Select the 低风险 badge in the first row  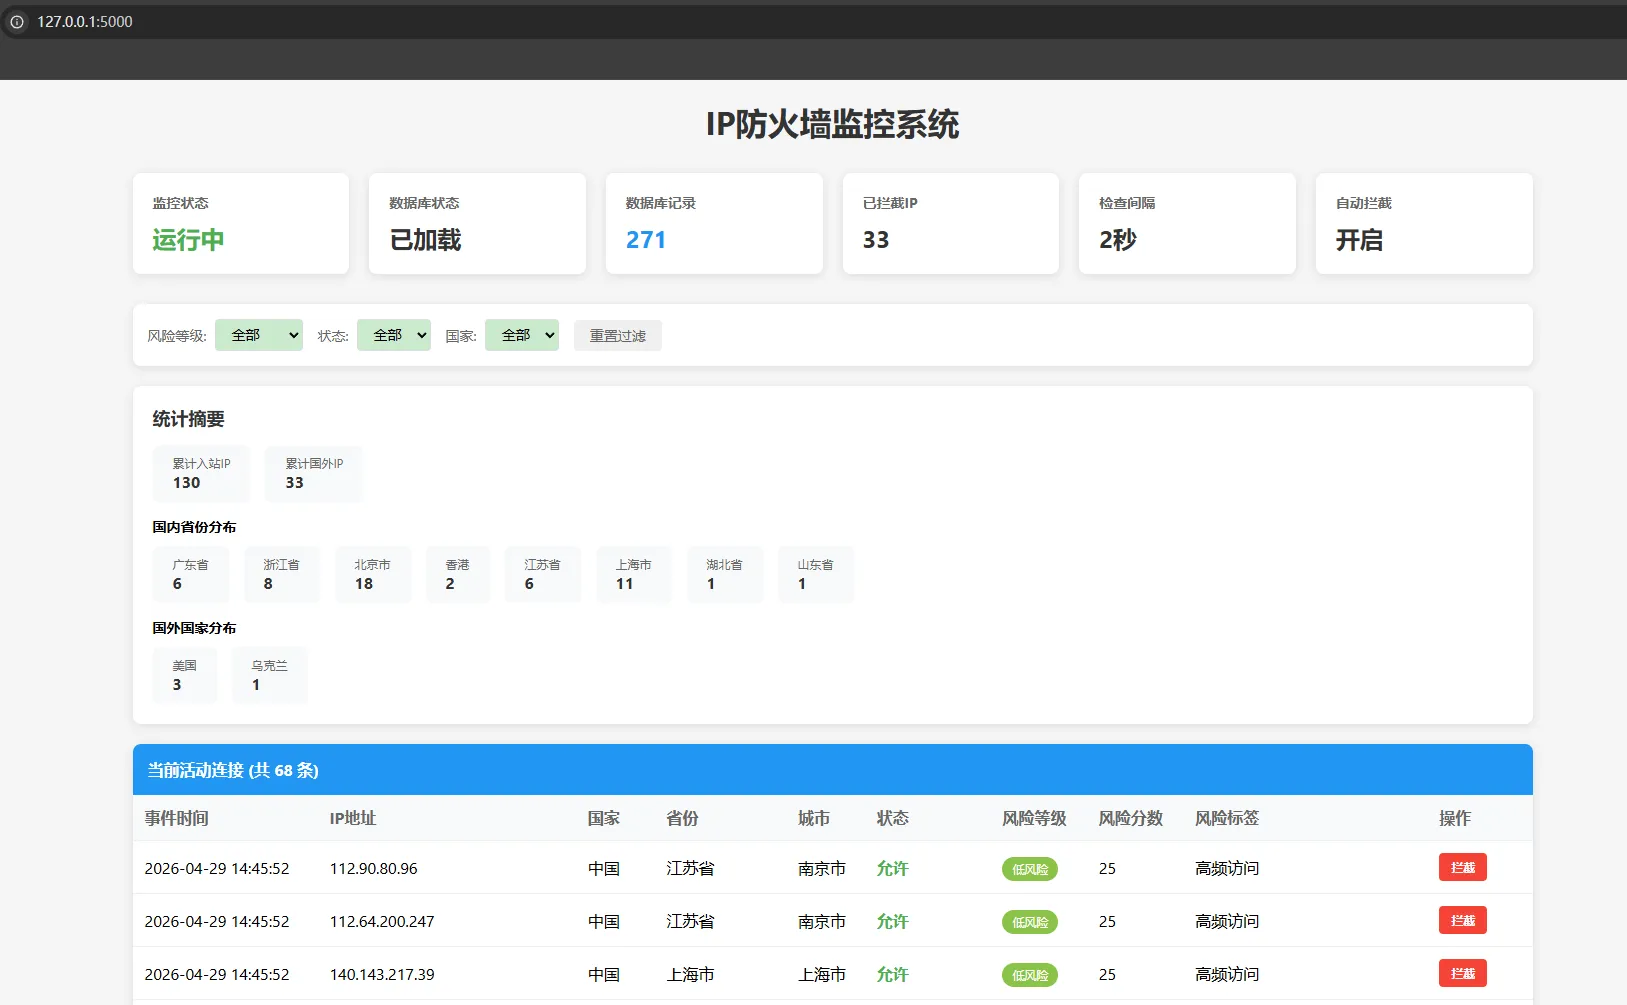click(1030, 869)
